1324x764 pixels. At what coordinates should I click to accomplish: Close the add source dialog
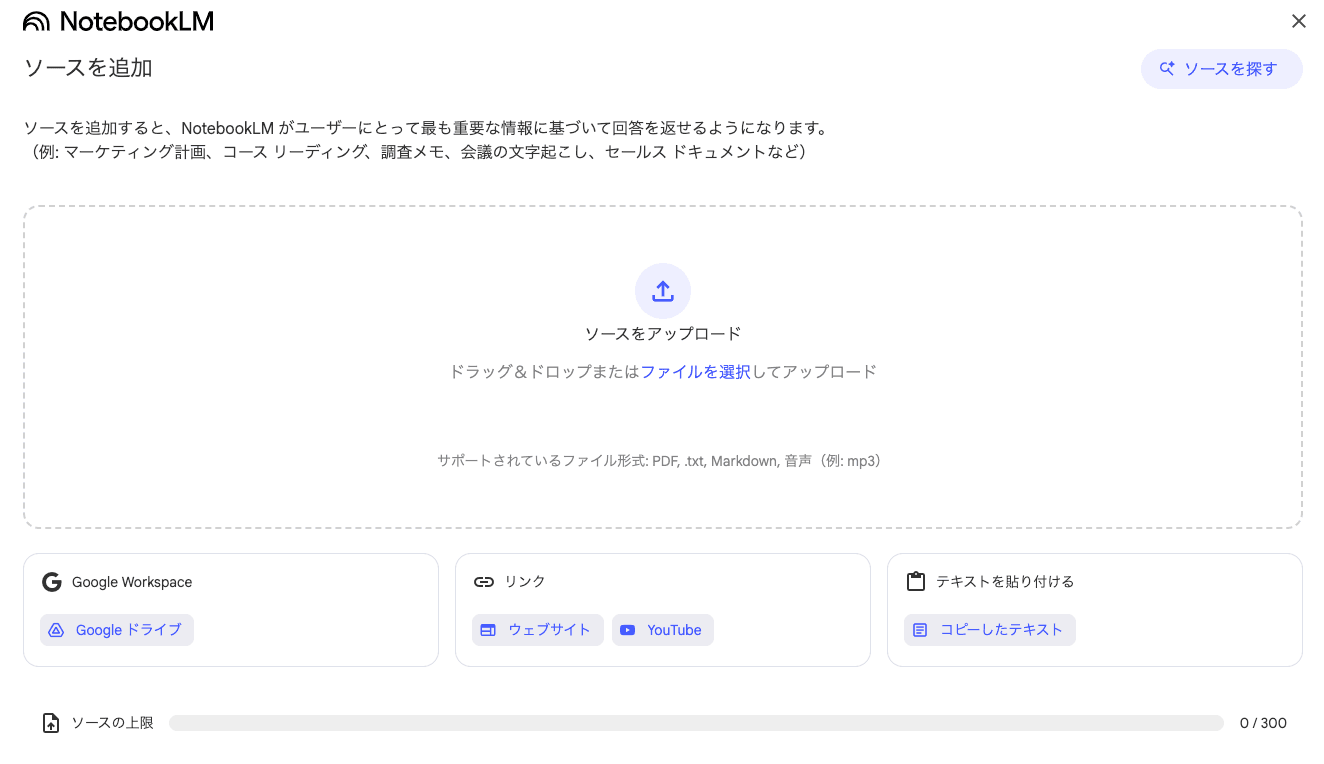pyautogui.click(x=1298, y=22)
